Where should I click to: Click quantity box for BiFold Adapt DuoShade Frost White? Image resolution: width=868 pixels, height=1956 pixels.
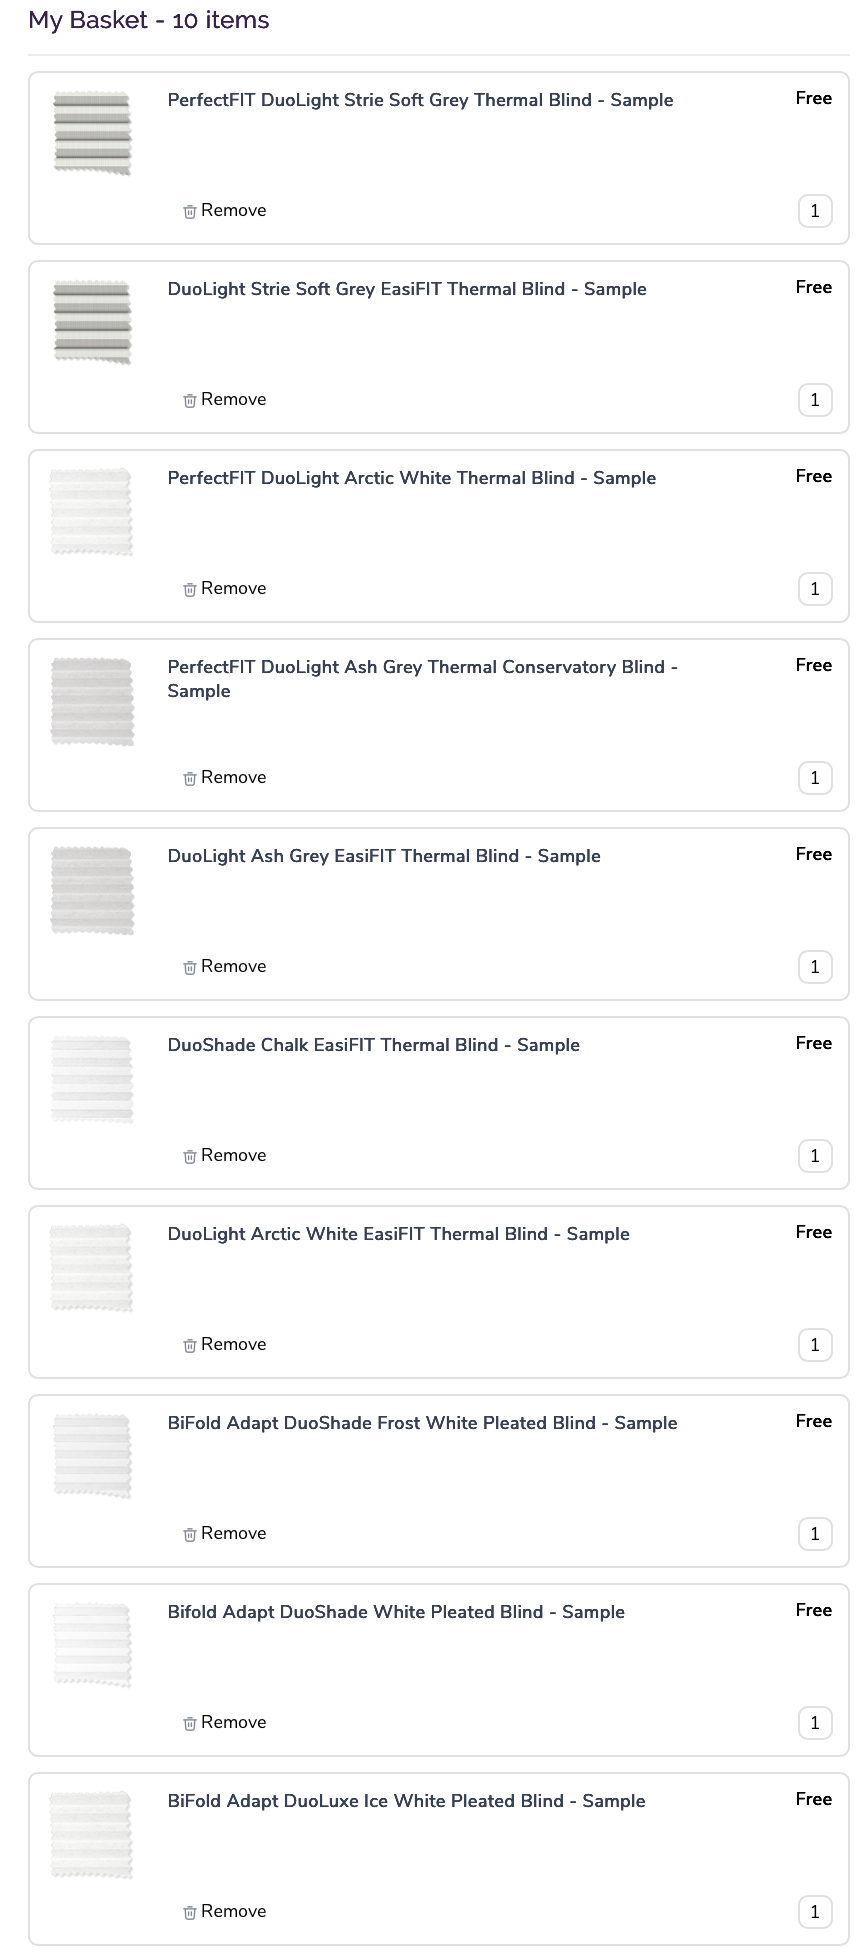815,1534
